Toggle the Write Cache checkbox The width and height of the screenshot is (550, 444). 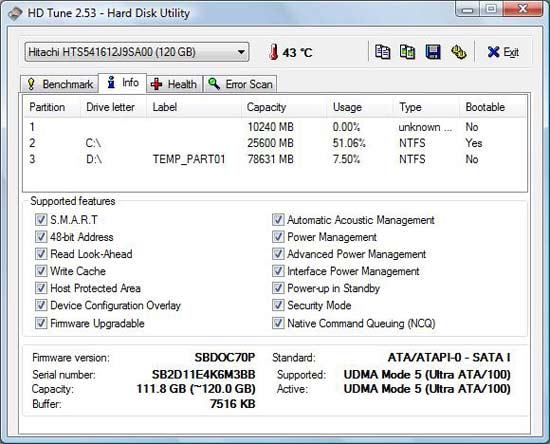click(x=41, y=271)
